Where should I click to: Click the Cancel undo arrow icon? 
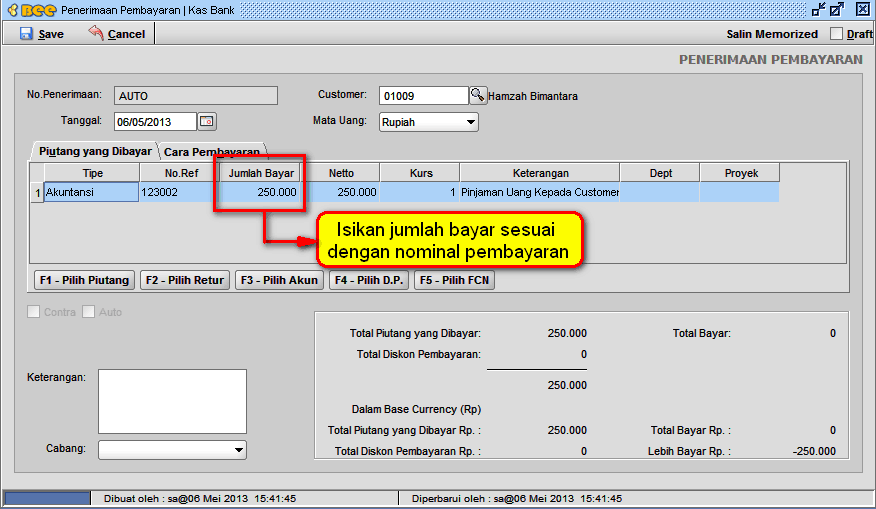point(96,33)
